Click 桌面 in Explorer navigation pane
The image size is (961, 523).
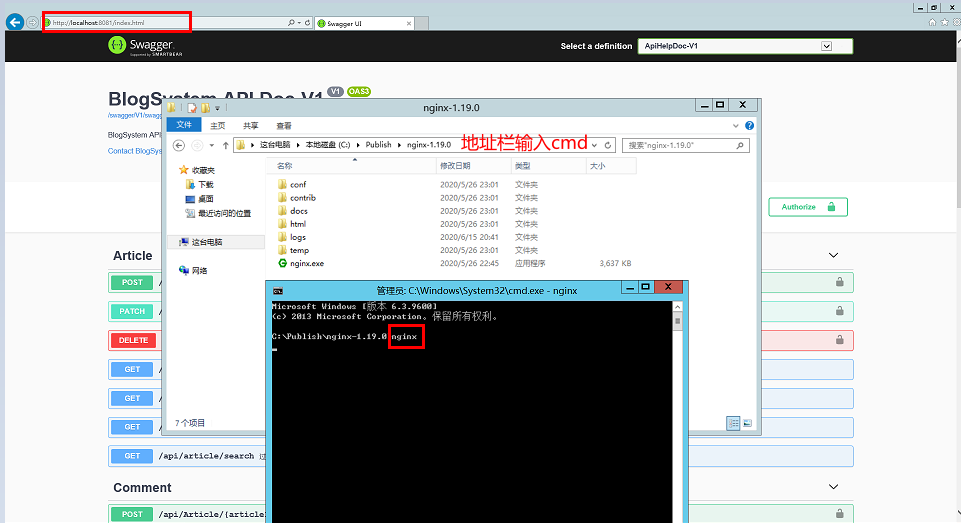(205, 199)
